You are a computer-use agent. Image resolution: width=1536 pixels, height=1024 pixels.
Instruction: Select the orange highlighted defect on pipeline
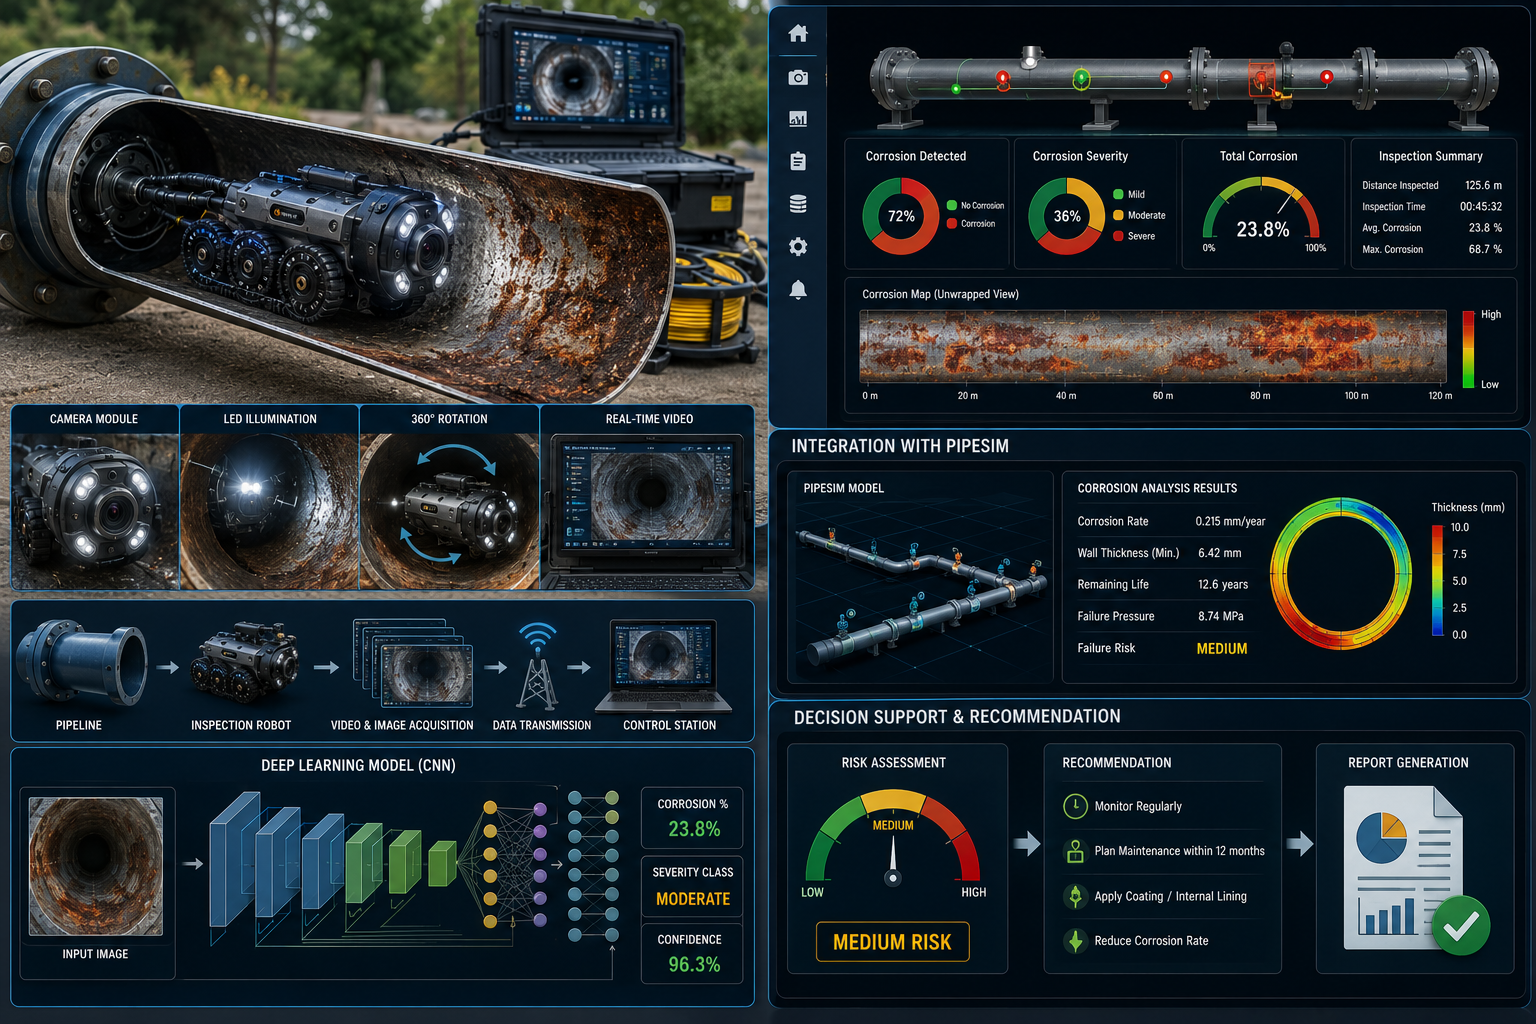1262,79
